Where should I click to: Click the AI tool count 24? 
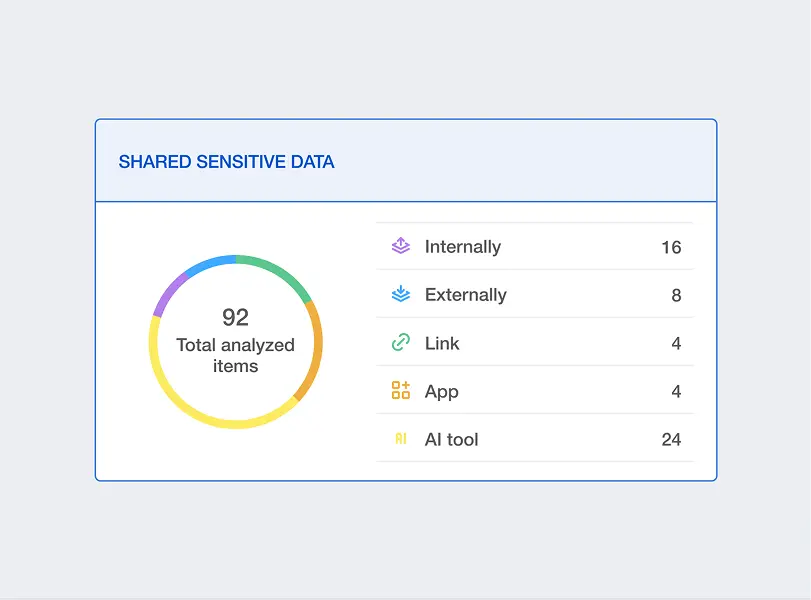click(x=671, y=440)
